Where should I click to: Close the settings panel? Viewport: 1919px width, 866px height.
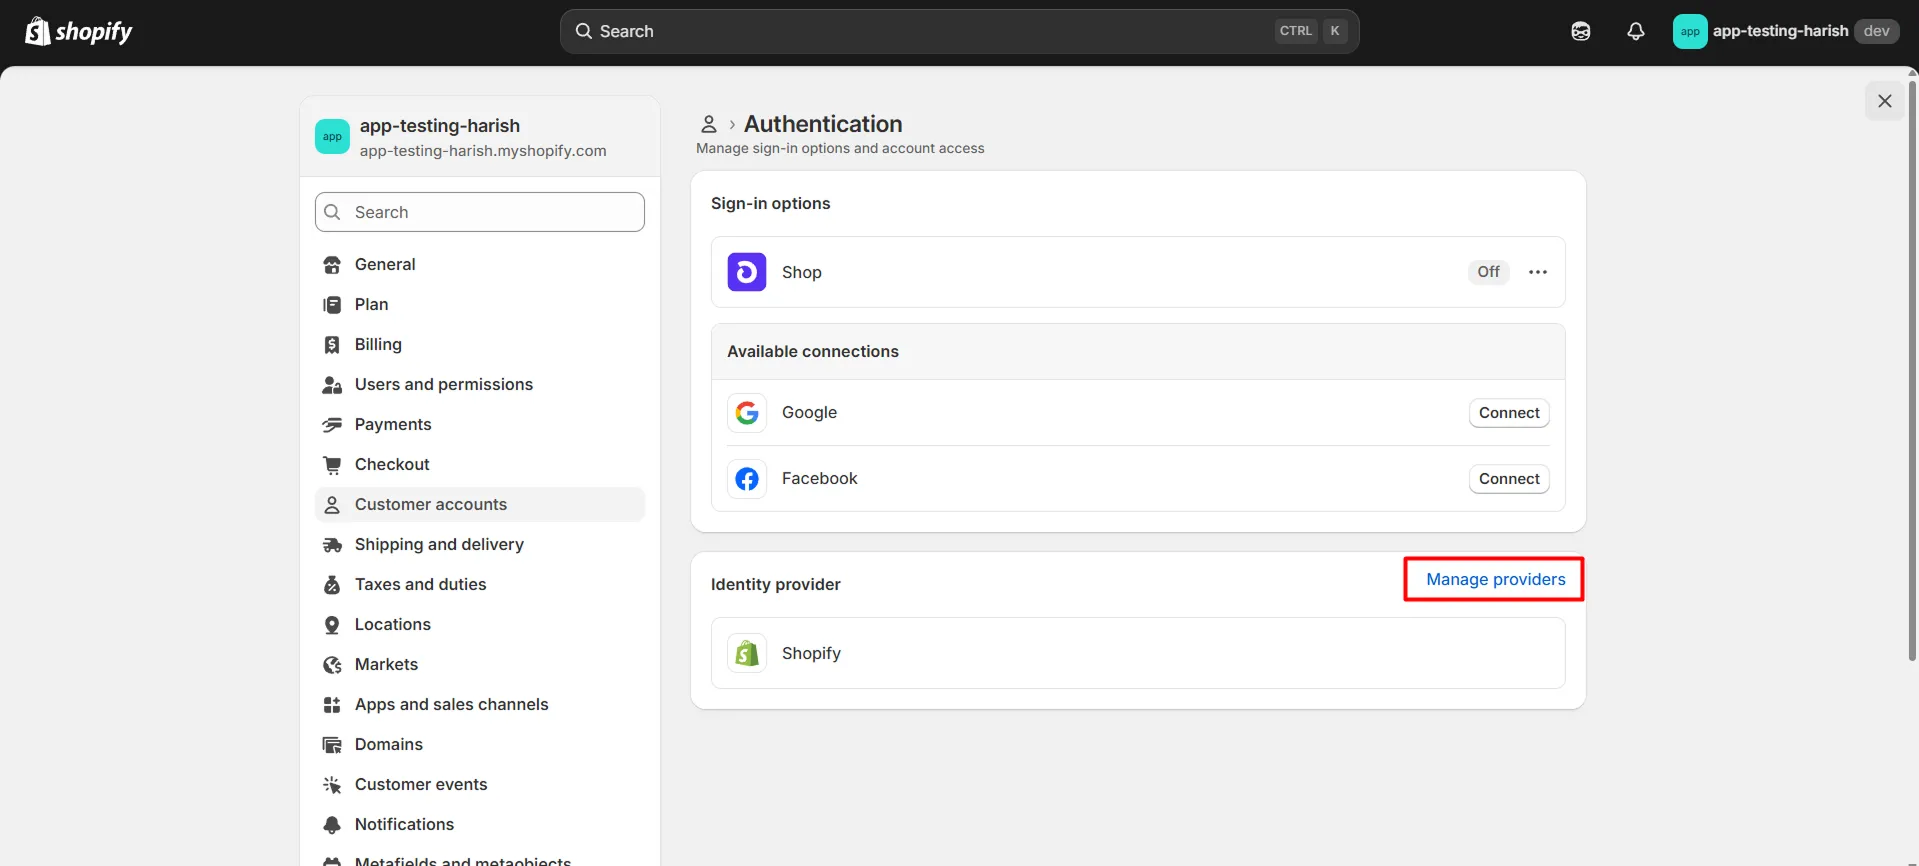click(x=1884, y=101)
